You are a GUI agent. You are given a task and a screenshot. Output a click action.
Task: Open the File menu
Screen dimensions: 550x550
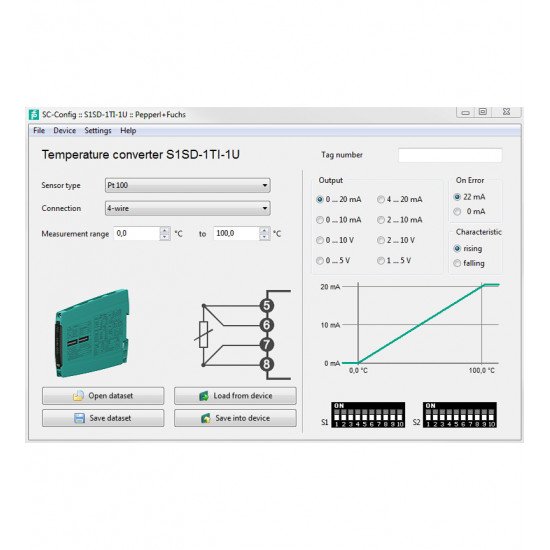click(39, 130)
